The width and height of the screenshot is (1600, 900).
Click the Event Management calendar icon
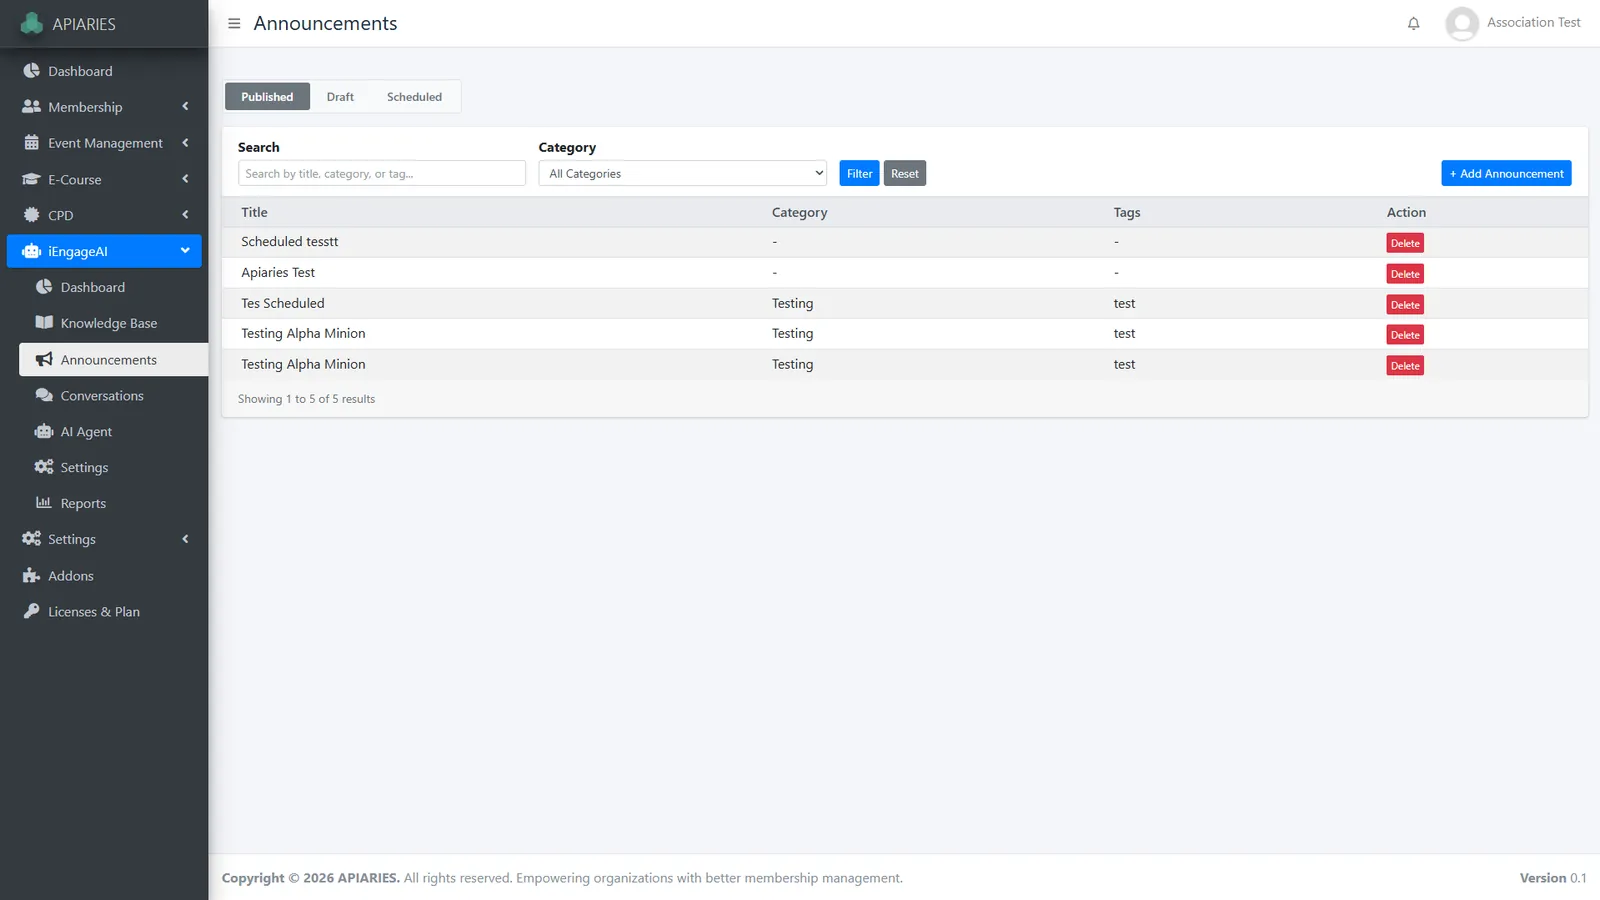[x=32, y=143]
